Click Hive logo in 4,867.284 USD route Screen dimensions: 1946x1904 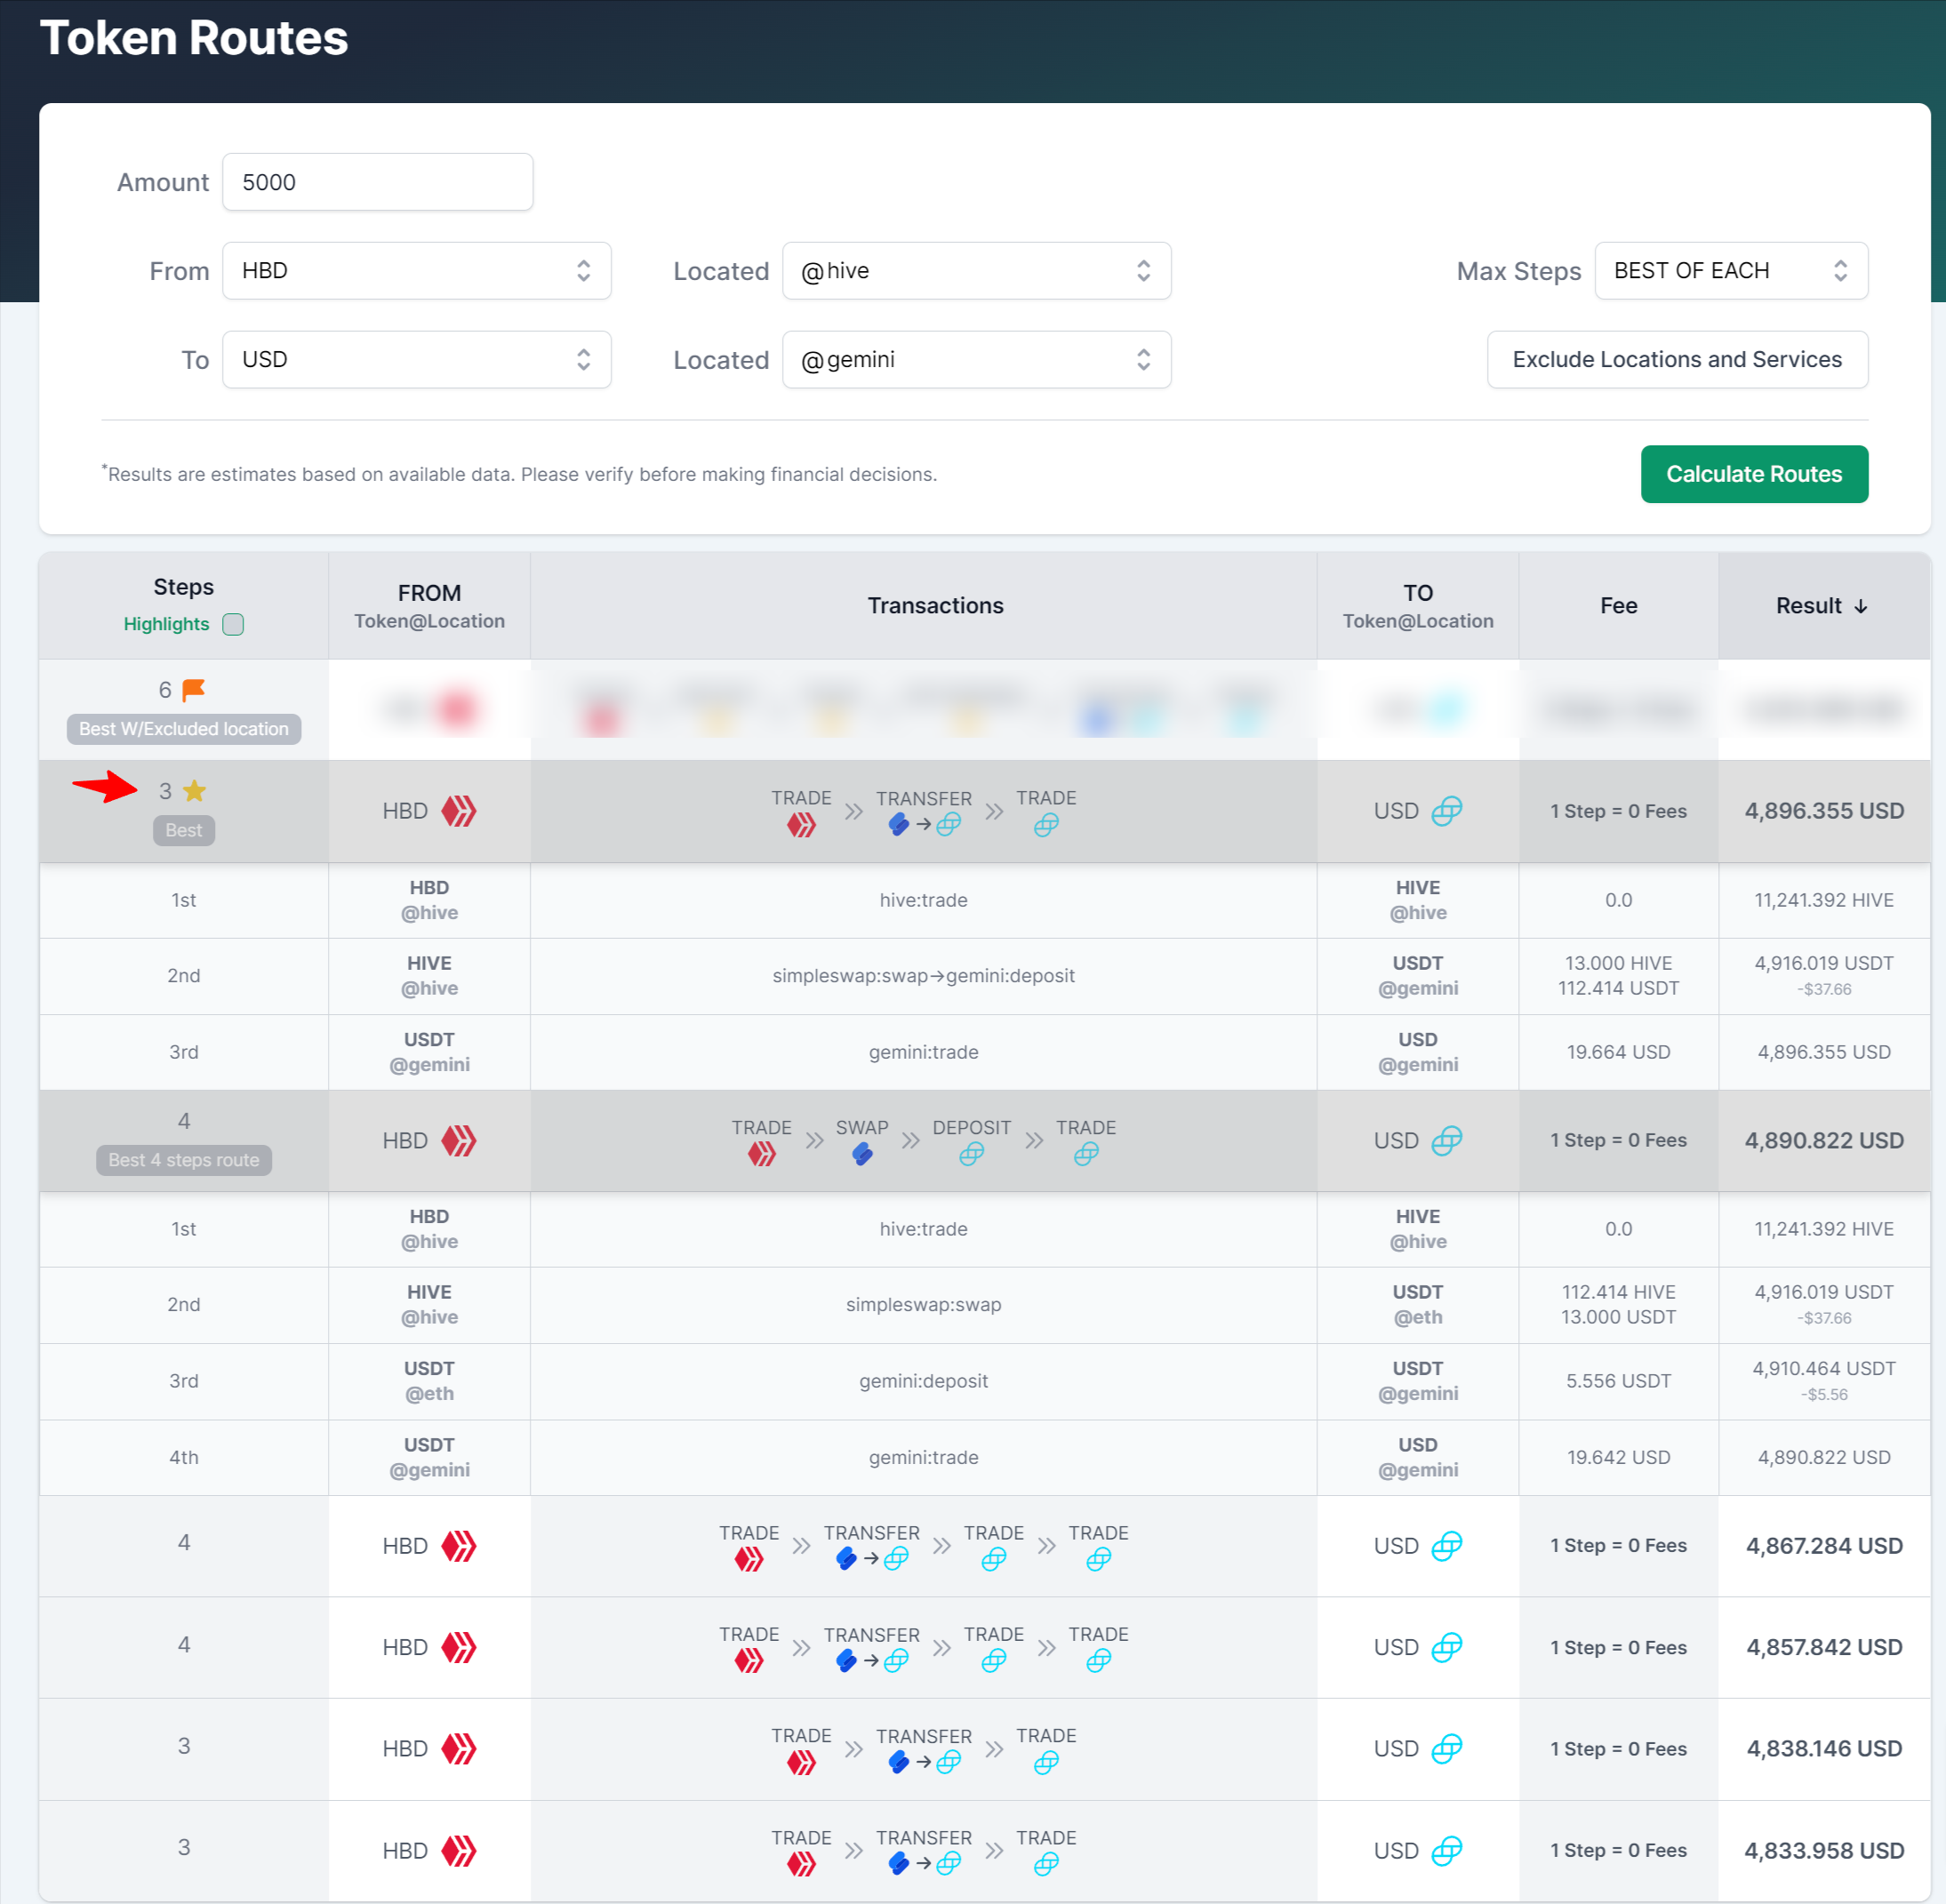point(459,1546)
